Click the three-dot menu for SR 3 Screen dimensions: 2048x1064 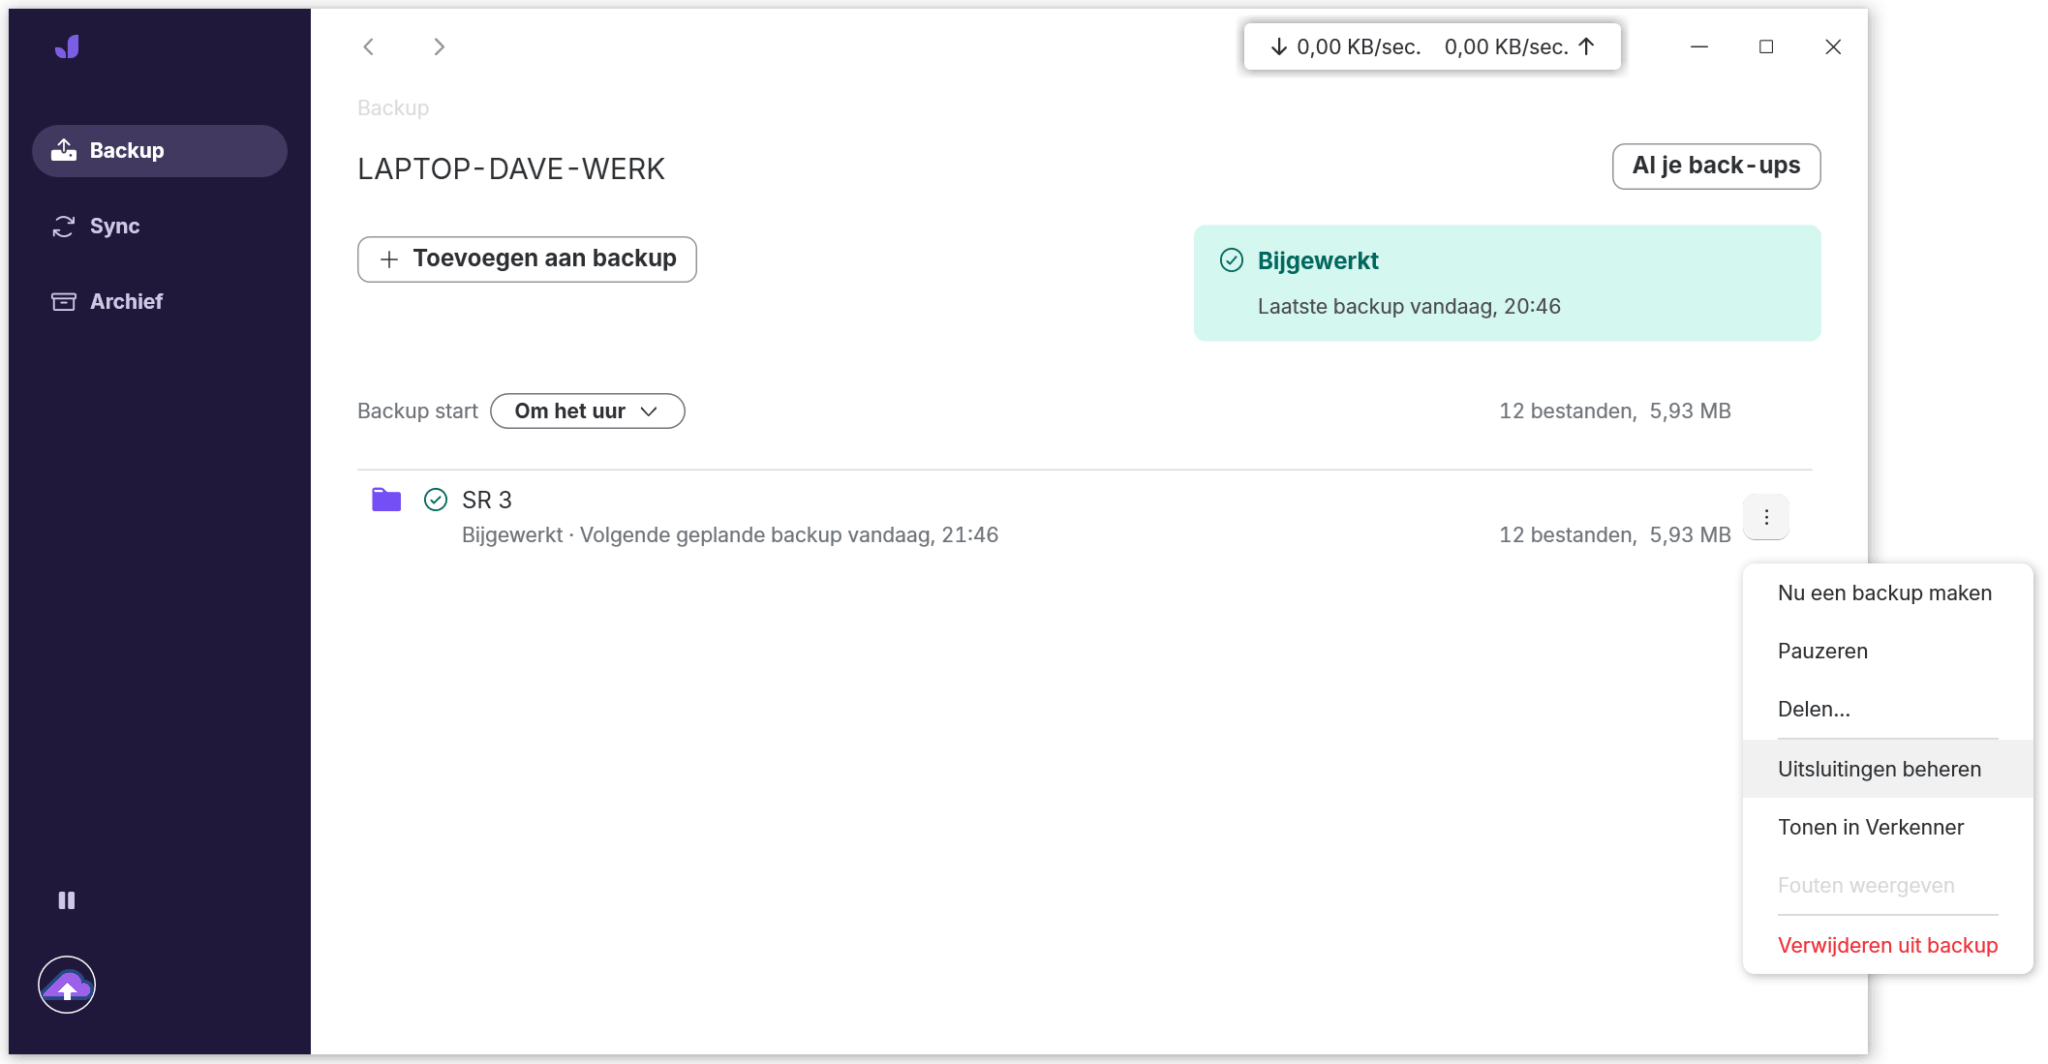pos(1766,517)
